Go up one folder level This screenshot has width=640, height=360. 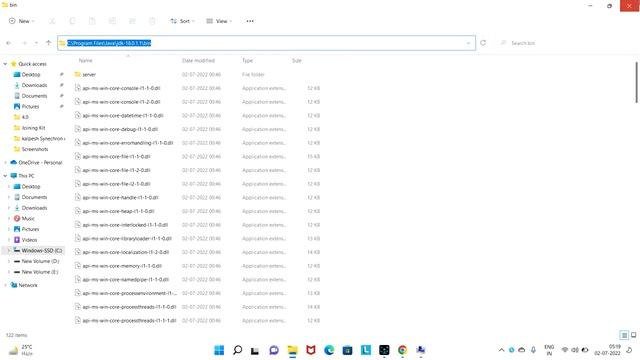(48, 43)
